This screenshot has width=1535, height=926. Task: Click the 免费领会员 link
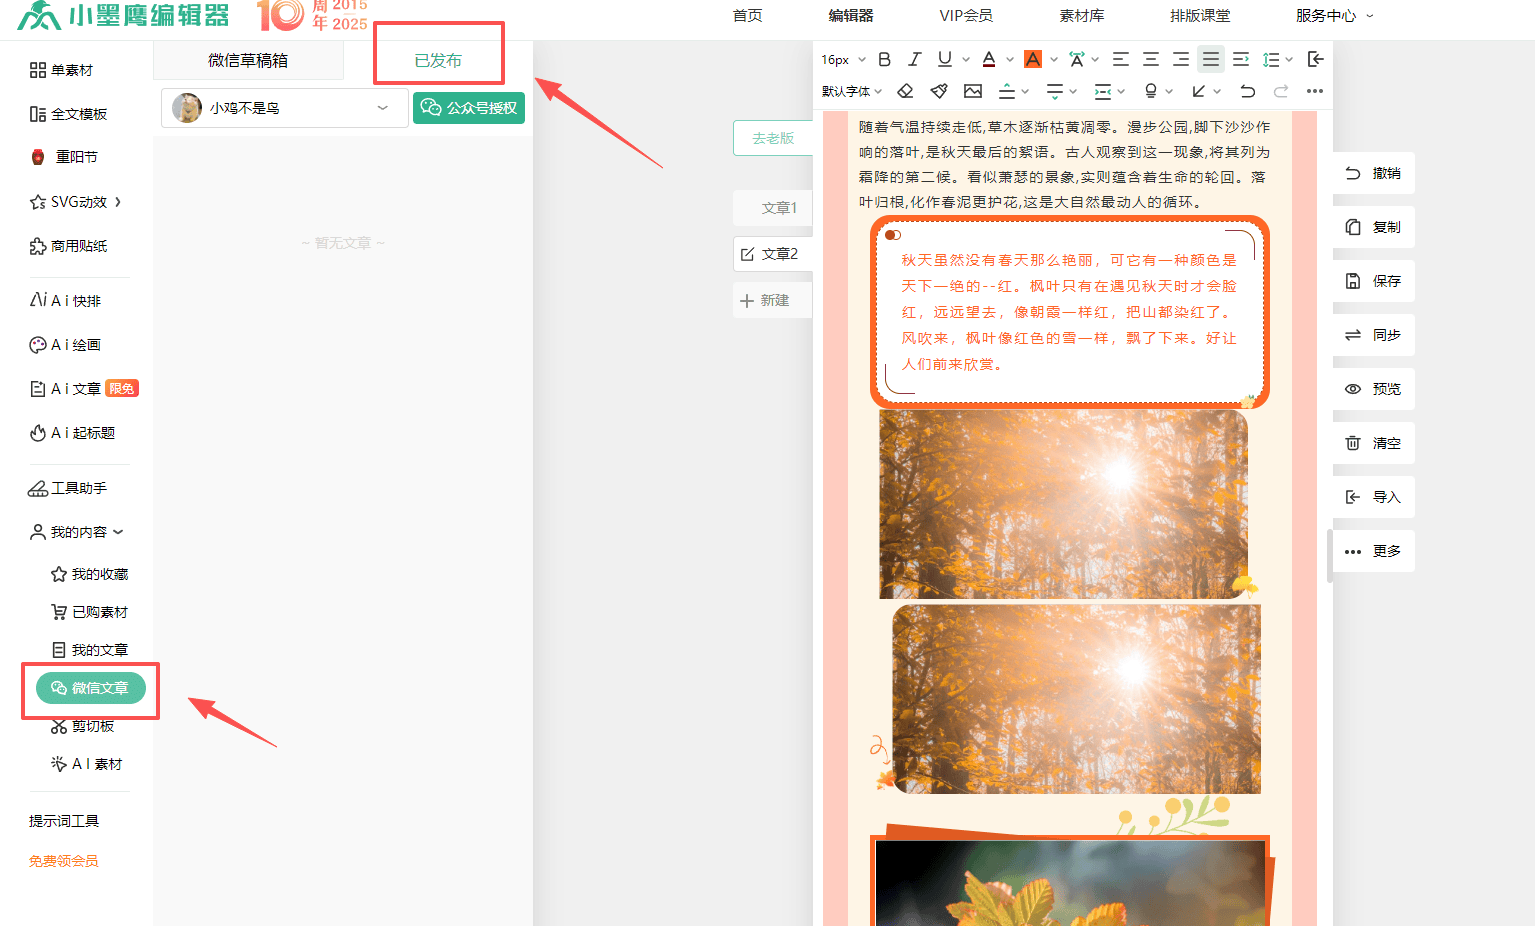[64, 861]
